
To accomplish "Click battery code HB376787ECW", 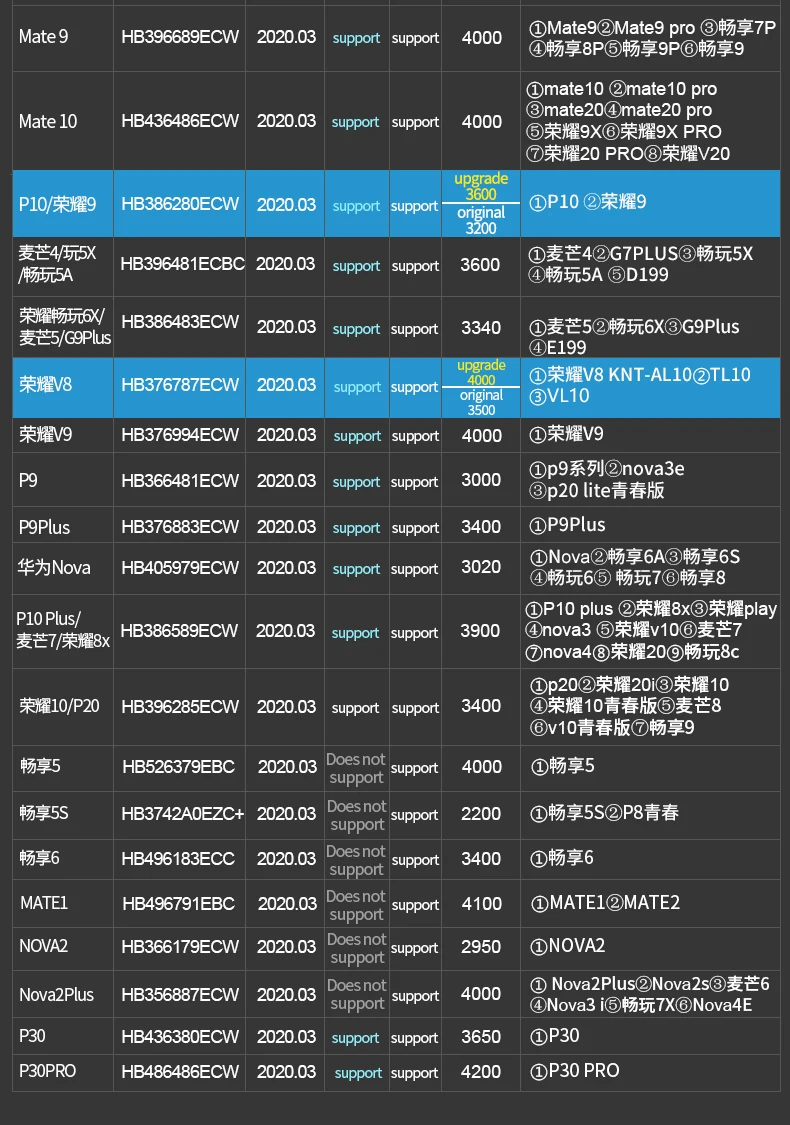I will click(179, 385).
